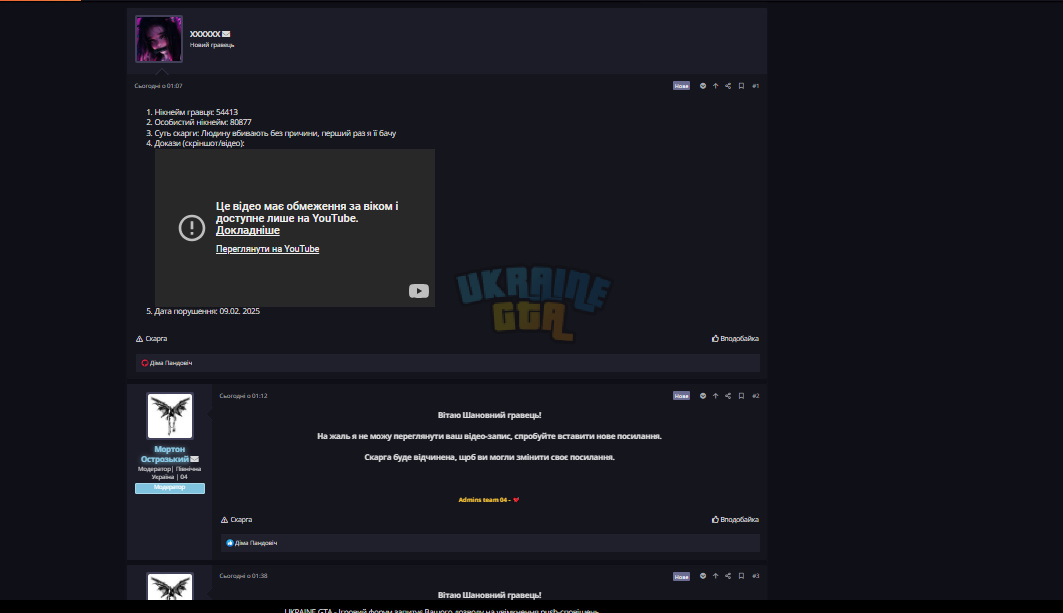
Task: Click the 'Admins team 04' signature text
Action: pos(485,500)
